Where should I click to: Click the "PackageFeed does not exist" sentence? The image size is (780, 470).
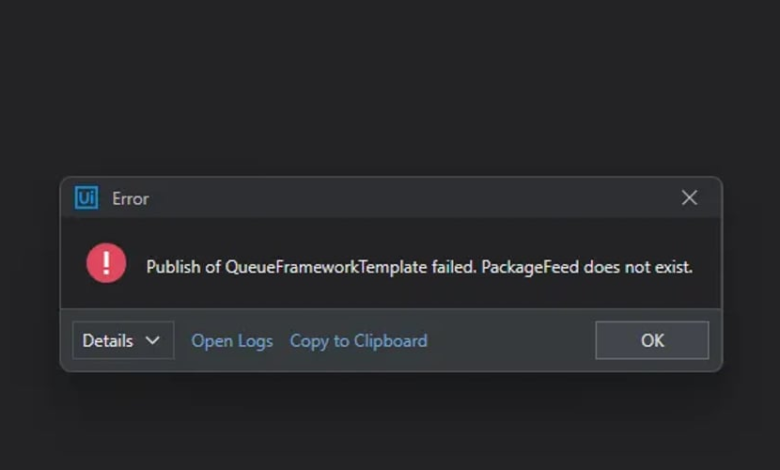(586, 267)
